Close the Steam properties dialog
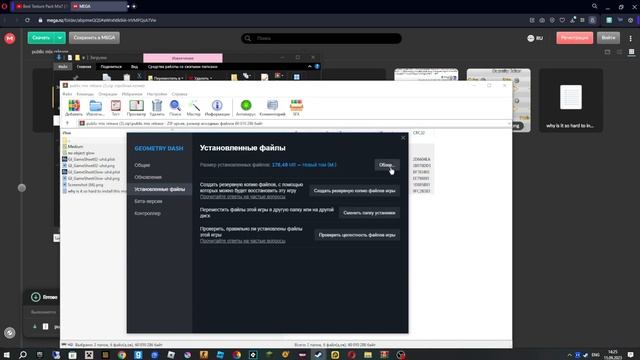This screenshot has height=360, width=640. [x=403, y=138]
